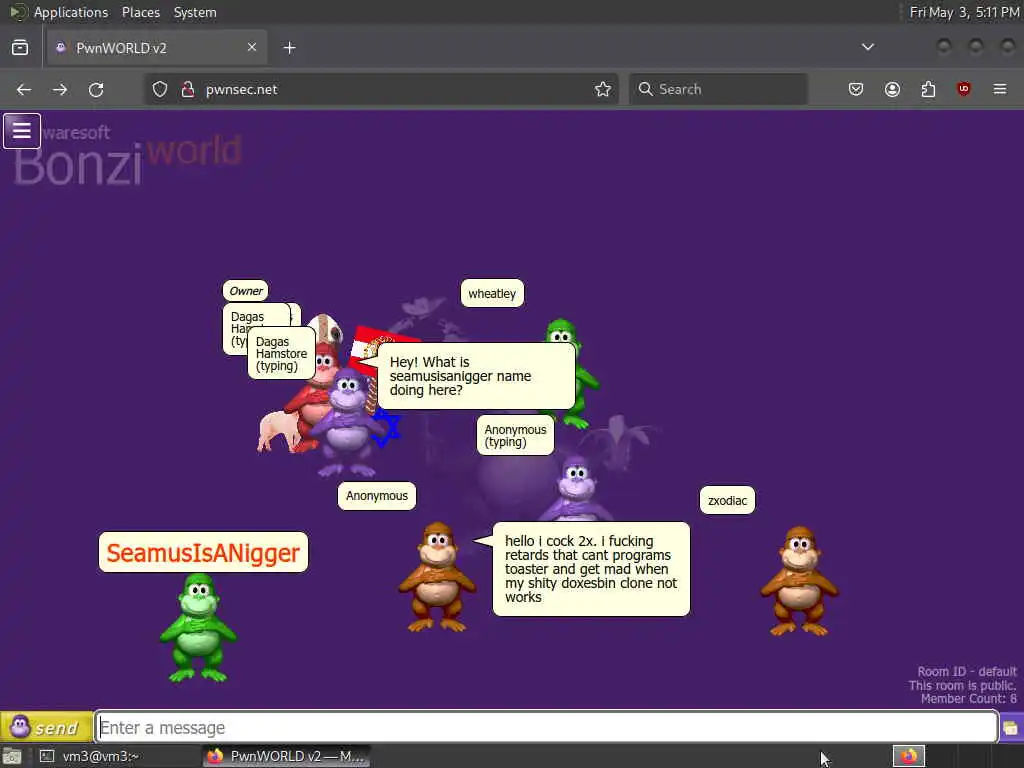Screen dimensions: 1024x768
Task: Open the tracking protection shield icon
Action: (160, 89)
